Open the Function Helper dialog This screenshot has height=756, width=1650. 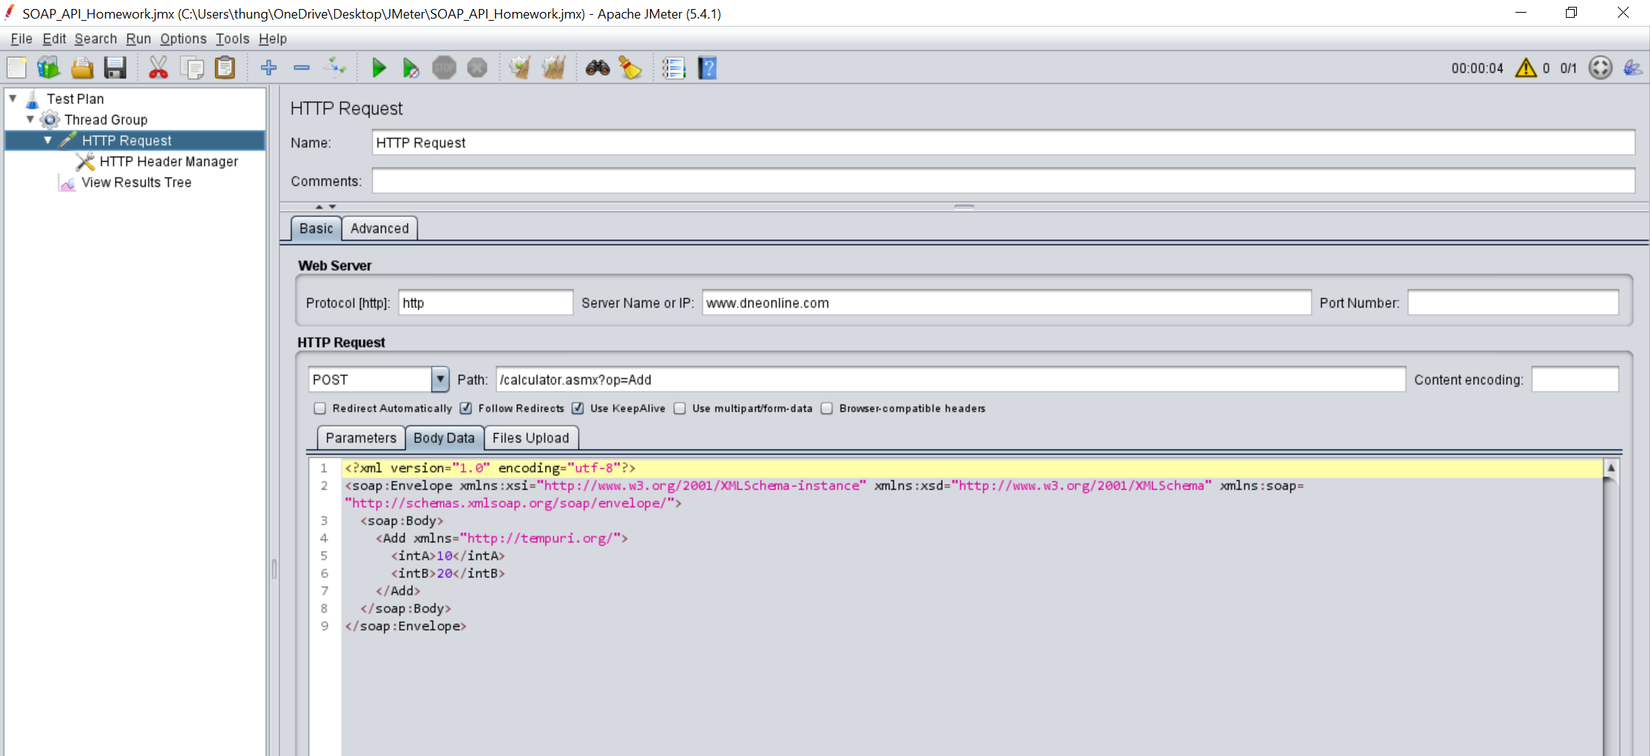point(673,68)
